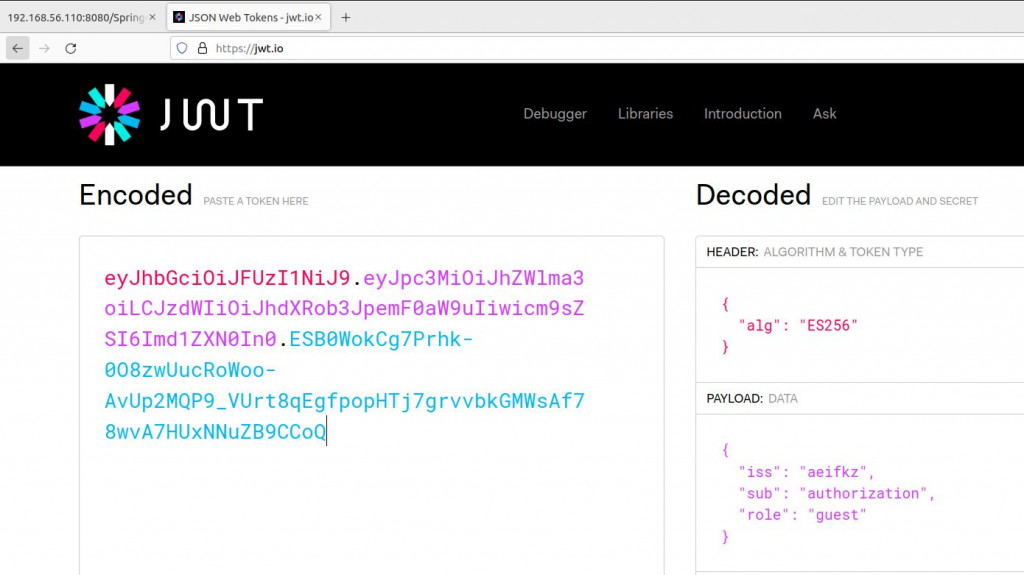
Task: Open the Introduction nav link
Action: click(743, 114)
